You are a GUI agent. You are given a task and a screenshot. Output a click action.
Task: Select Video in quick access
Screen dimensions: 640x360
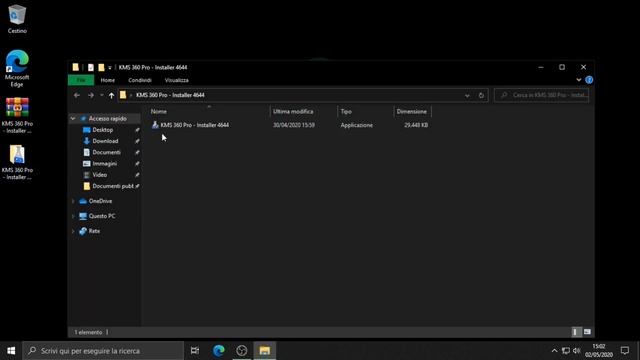point(100,175)
